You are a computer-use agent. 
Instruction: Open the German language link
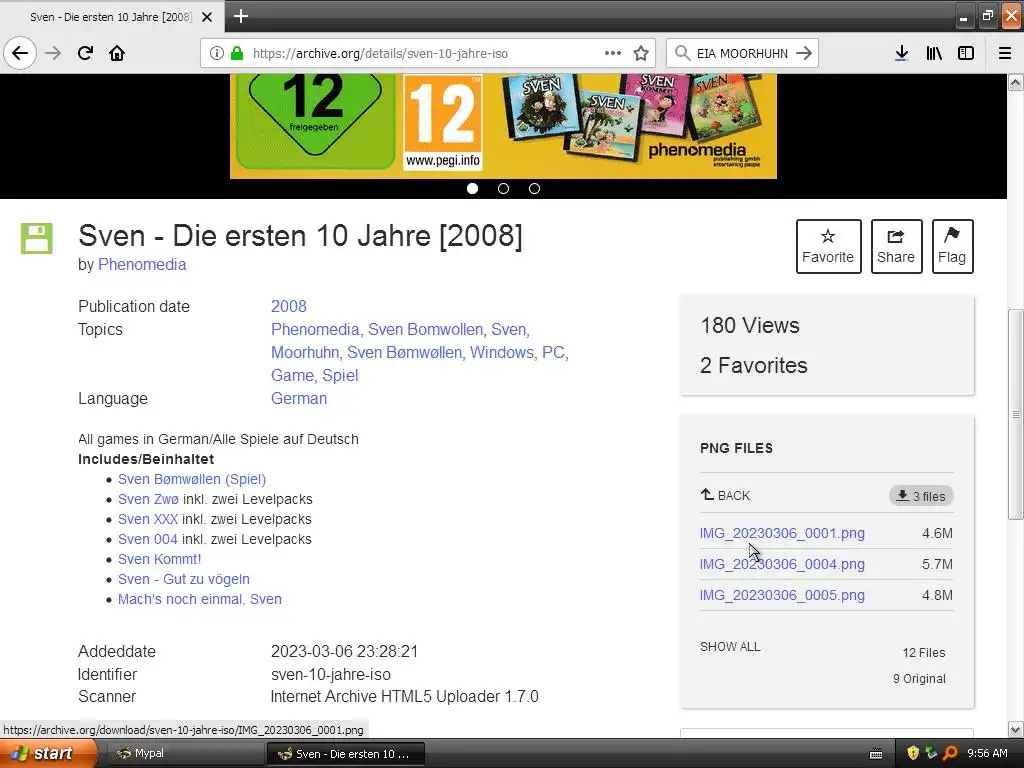(x=299, y=398)
